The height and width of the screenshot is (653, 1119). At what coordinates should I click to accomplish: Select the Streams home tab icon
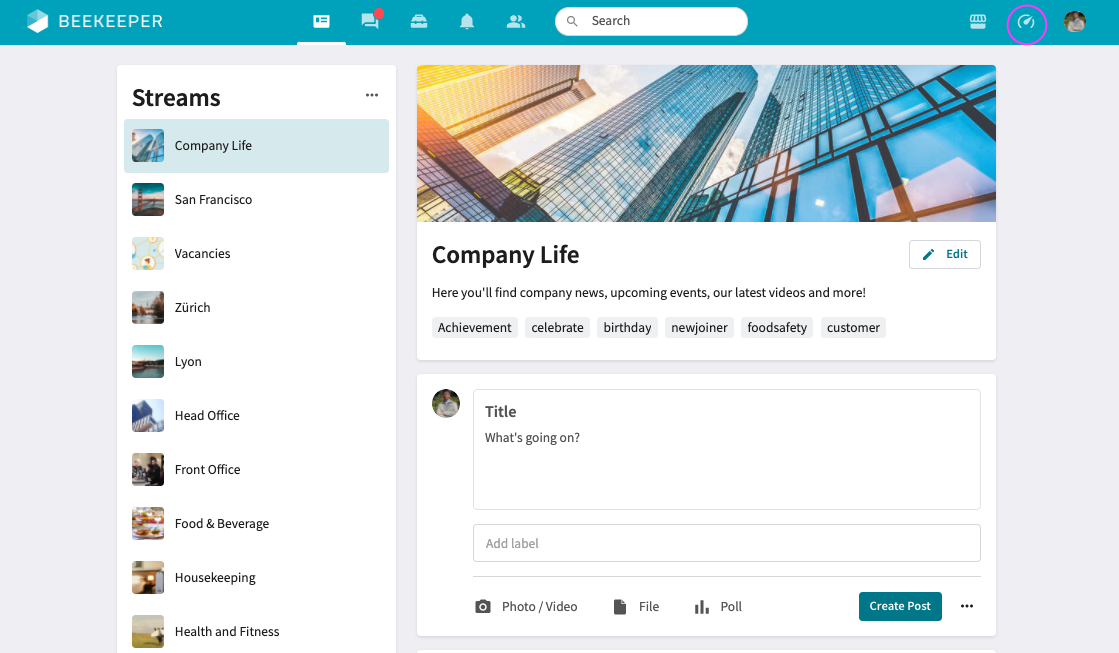pyautogui.click(x=321, y=21)
